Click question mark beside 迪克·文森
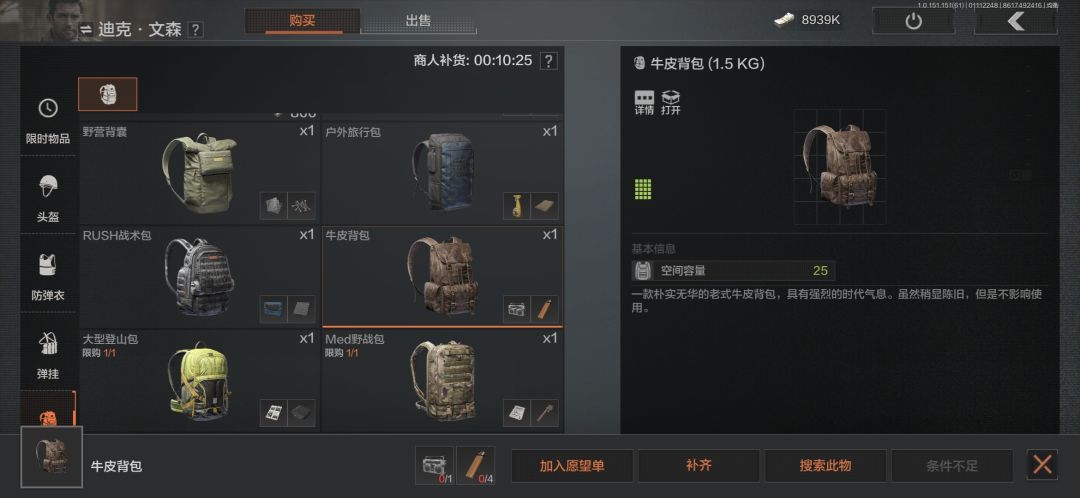1080x498 pixels. [196, 30]
